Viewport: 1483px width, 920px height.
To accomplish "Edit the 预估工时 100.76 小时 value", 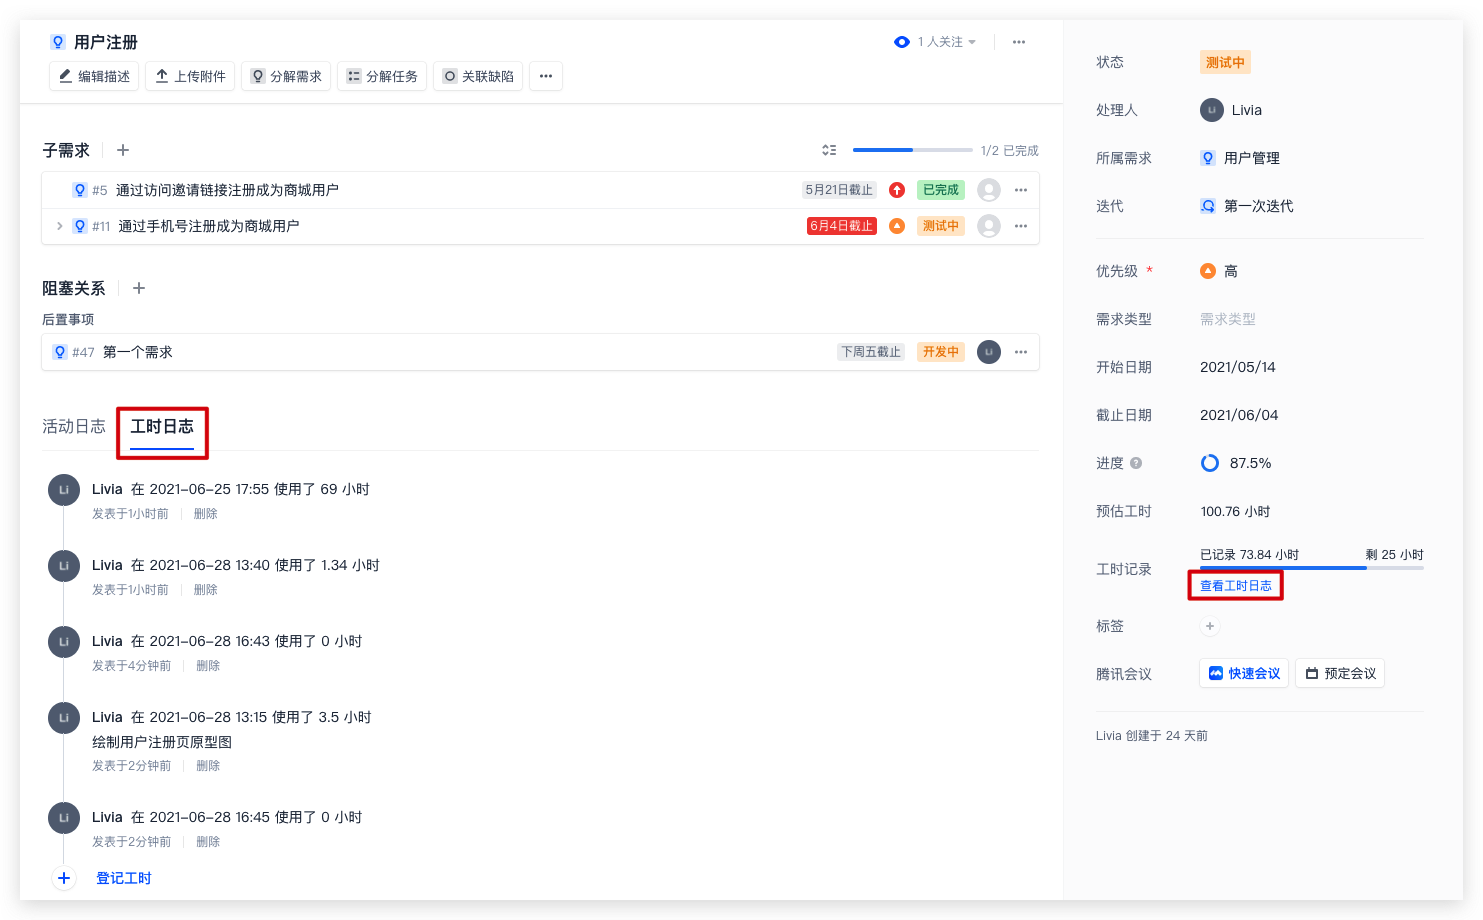I will pos(1235,511).
